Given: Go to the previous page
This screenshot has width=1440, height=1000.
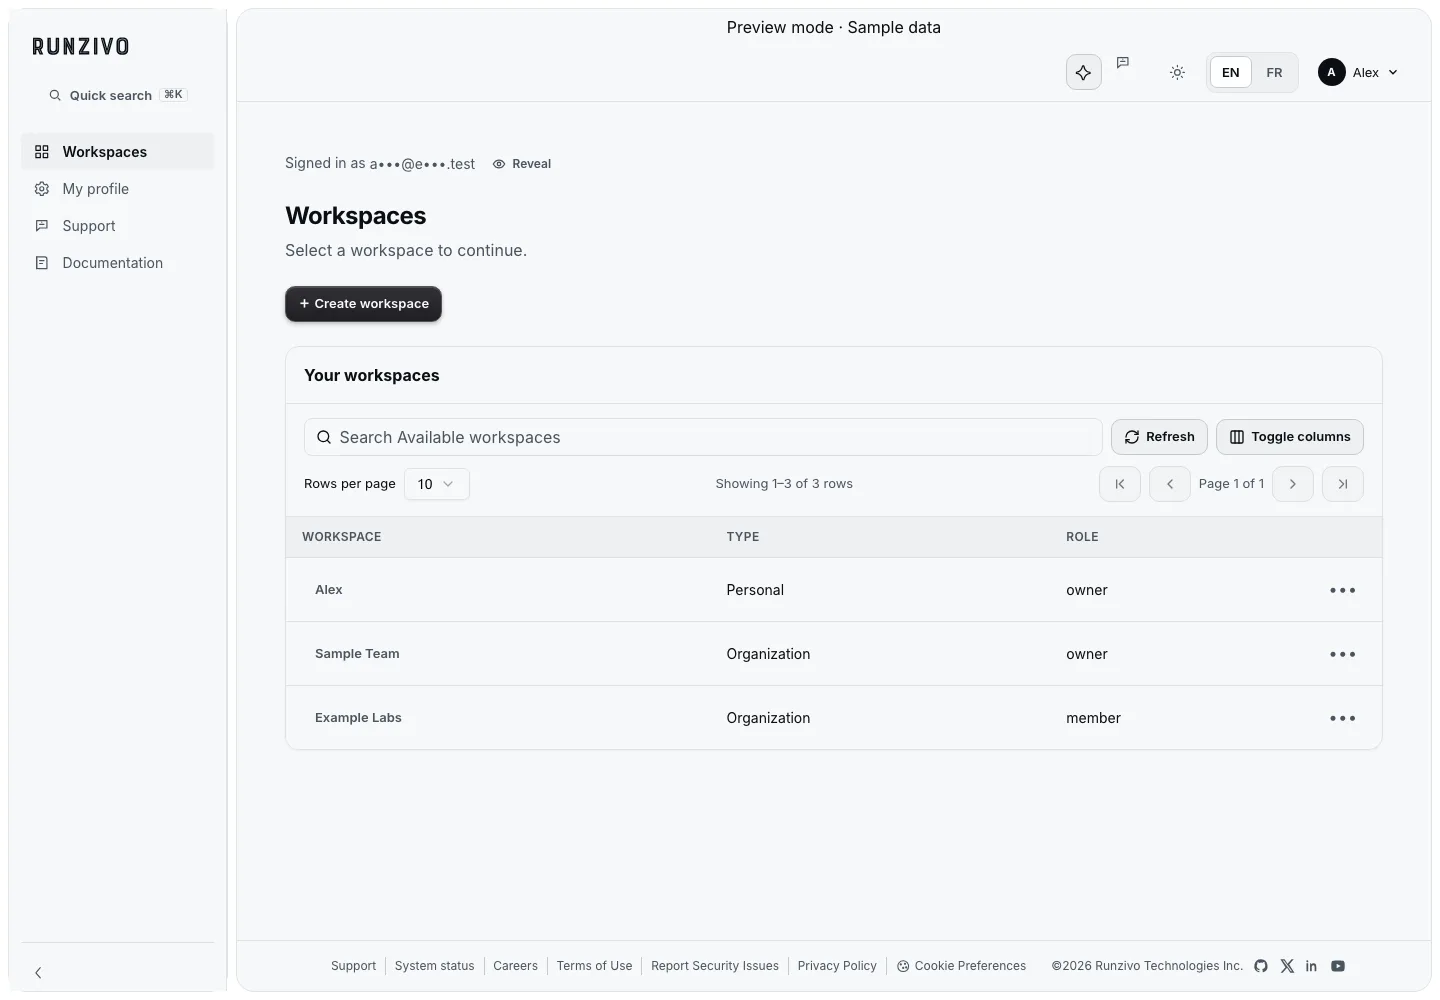Looking at the screenshot, I should click(1169, 484).
